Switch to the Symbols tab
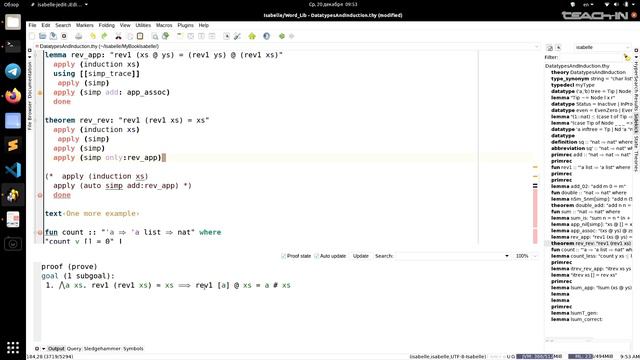The width and height of the screenshot is (640, 360). pyautogui.click(x=133, y=349)
